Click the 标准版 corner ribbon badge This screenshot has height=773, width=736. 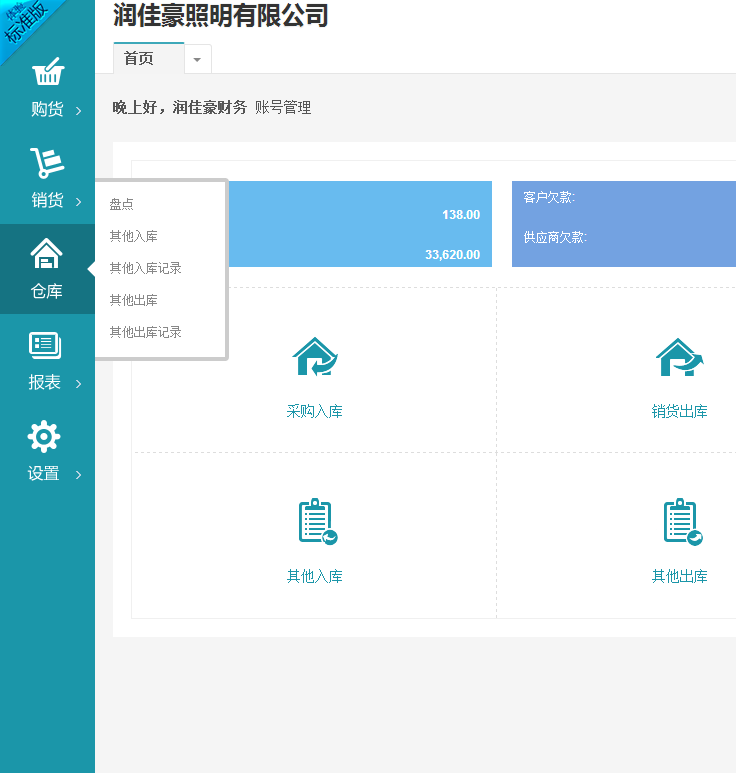[x=25, y=22]
